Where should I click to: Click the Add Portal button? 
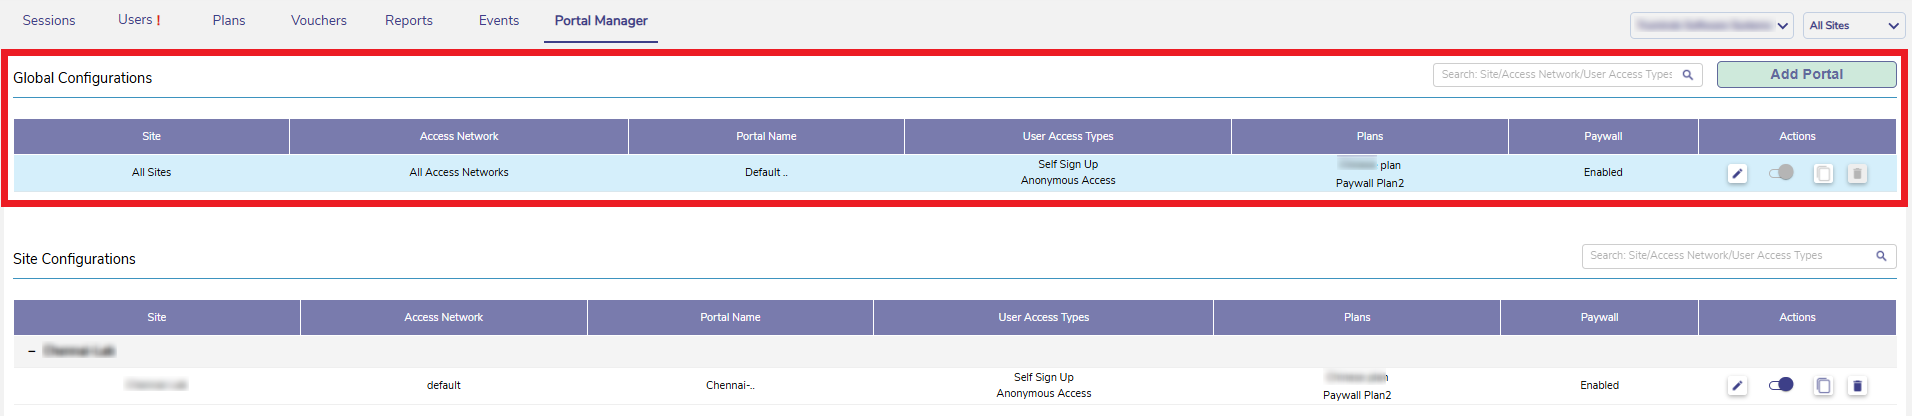[x=1806, y=75]
